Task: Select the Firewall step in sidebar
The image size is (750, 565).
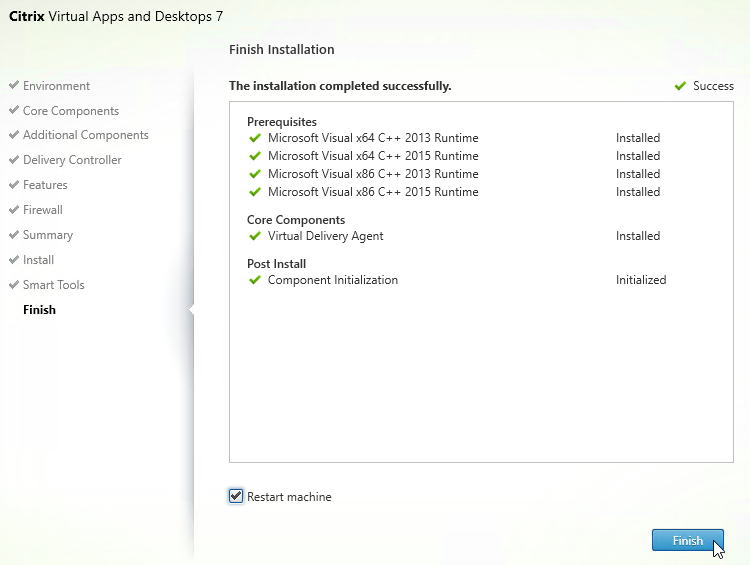Action: (x=43, y=210)
